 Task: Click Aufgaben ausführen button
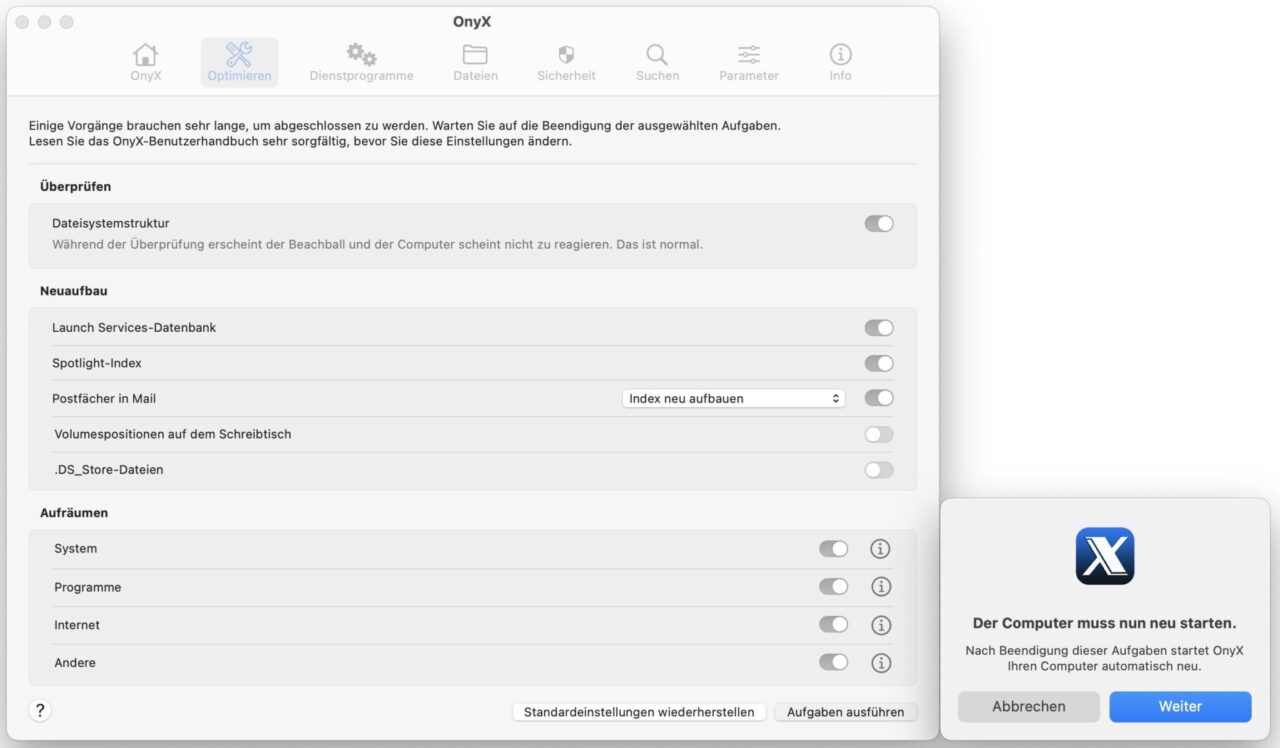tap(845, 712)
